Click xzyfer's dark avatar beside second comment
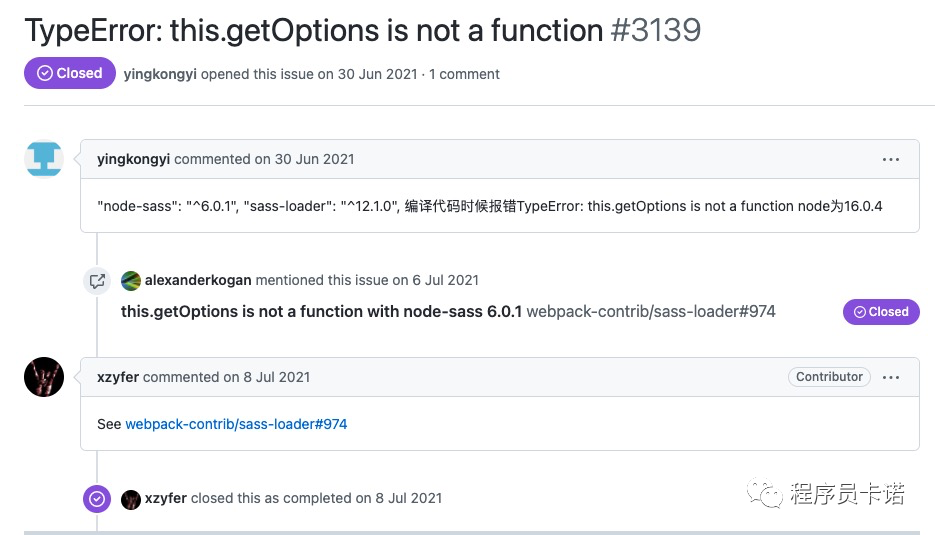This screenshot has height=535, width=935. (44, 377)
